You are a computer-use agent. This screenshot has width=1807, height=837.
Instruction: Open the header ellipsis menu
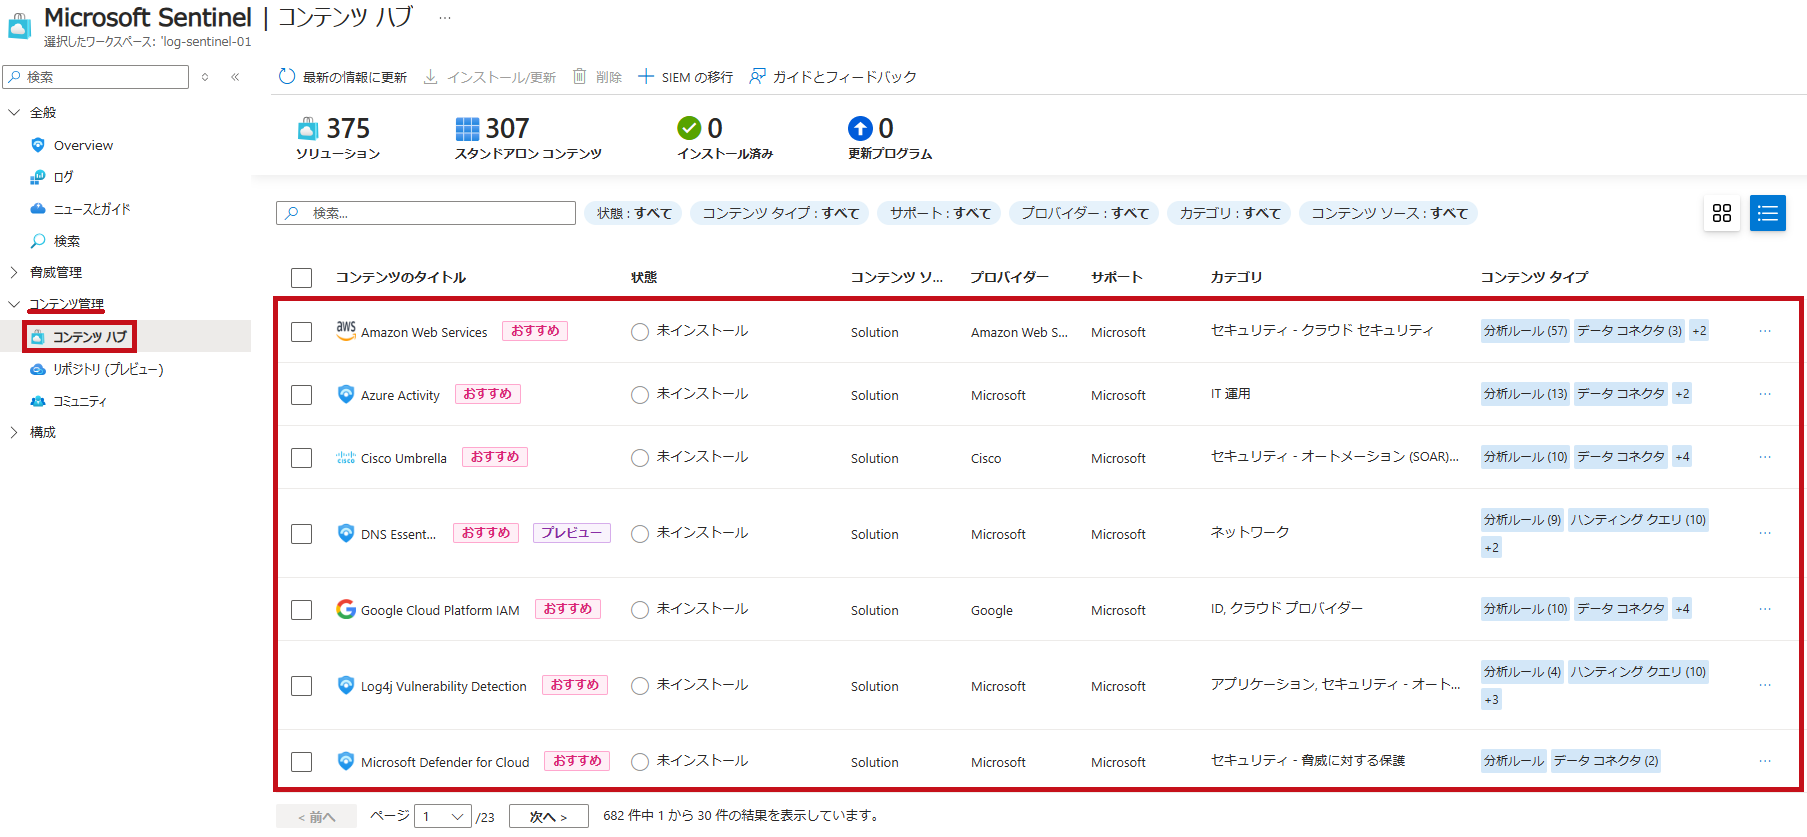point(445,17)
